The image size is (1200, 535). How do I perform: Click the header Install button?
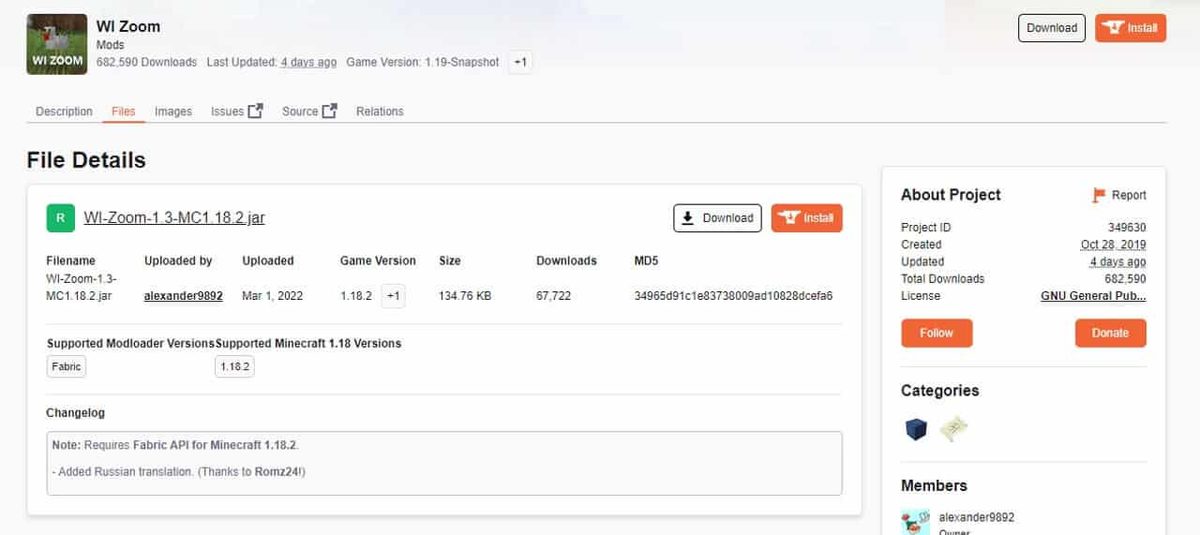(x=1131, y=28)
